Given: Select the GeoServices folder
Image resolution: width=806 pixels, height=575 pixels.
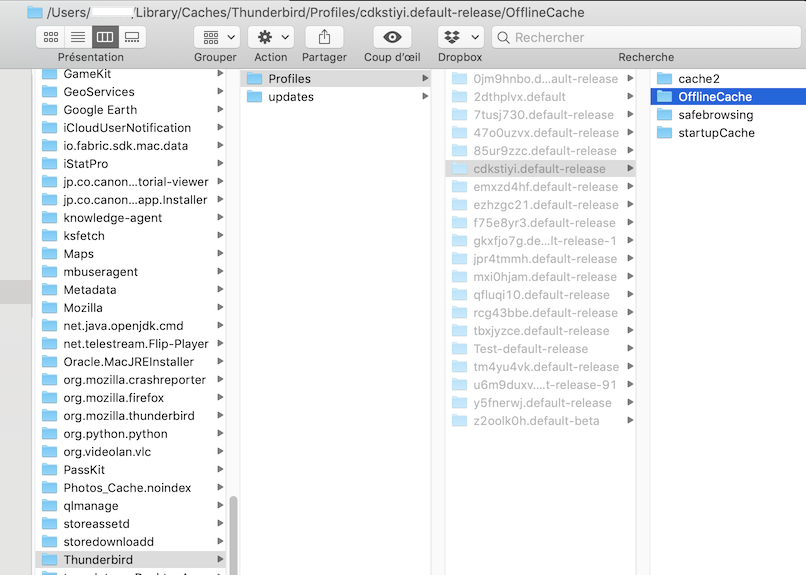Looking at the screenshot, I should (131, 91).
